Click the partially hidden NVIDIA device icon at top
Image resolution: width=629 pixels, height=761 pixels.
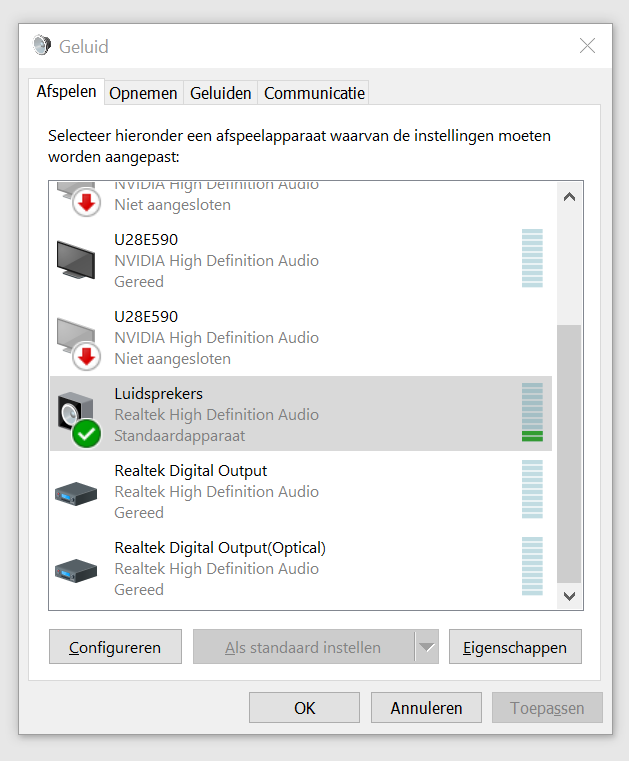tap(78, 199)
